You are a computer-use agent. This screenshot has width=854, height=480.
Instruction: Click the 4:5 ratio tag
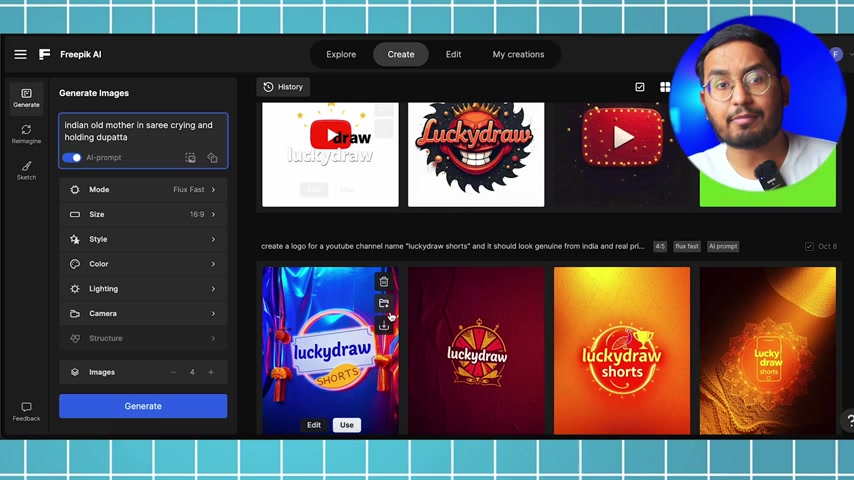tap(660, 246)
